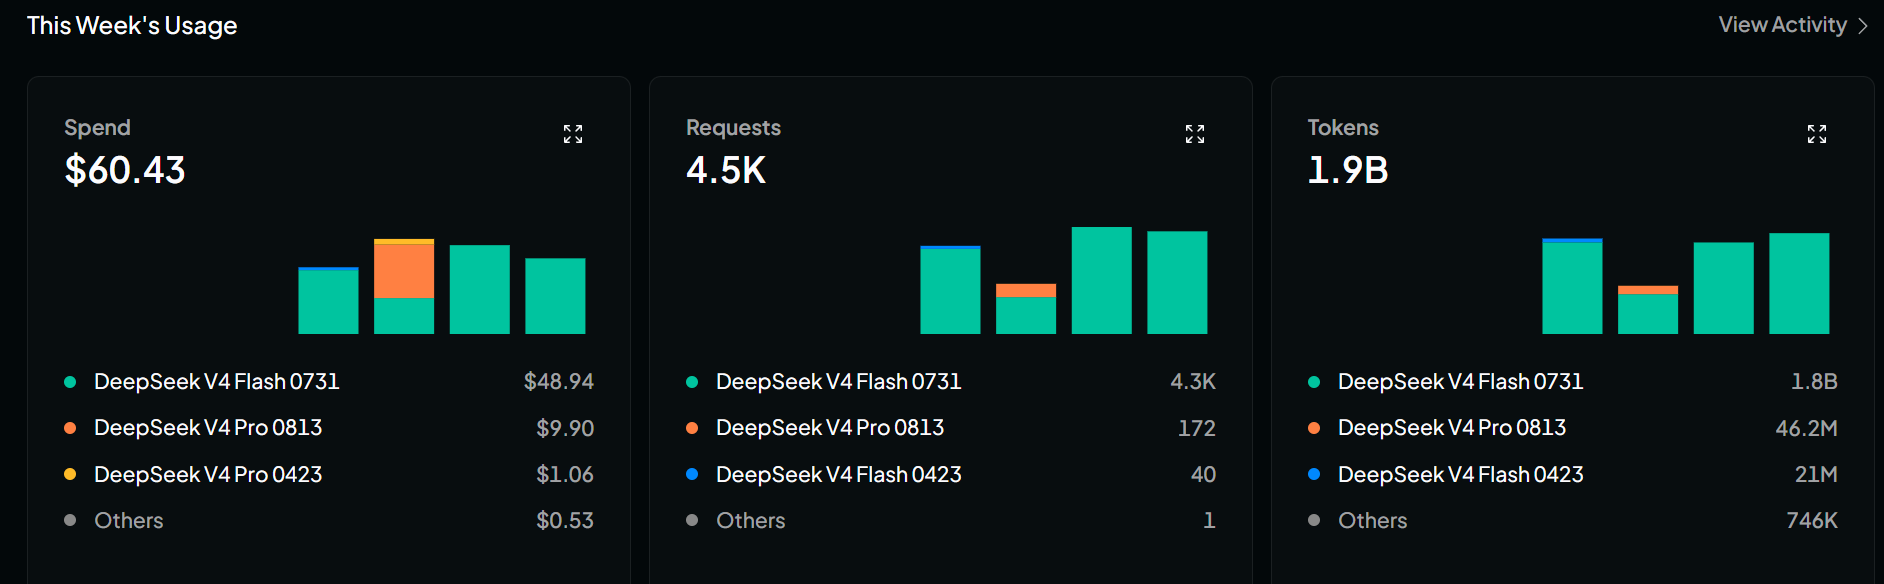This screenshot has width=1884, height=584.
Task: Expand the Tokens chart card
Action: tap(1817, 134)
